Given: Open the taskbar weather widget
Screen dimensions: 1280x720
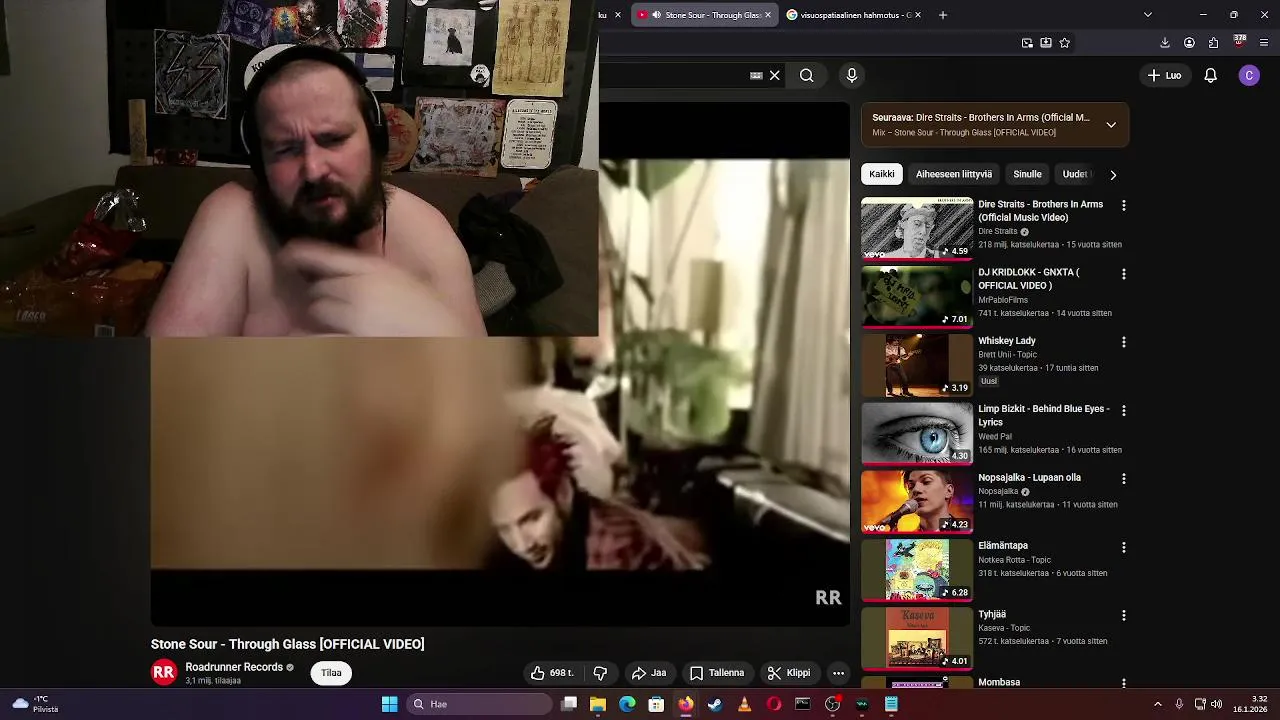Looking at the screenshot, I should click(34, 704).
